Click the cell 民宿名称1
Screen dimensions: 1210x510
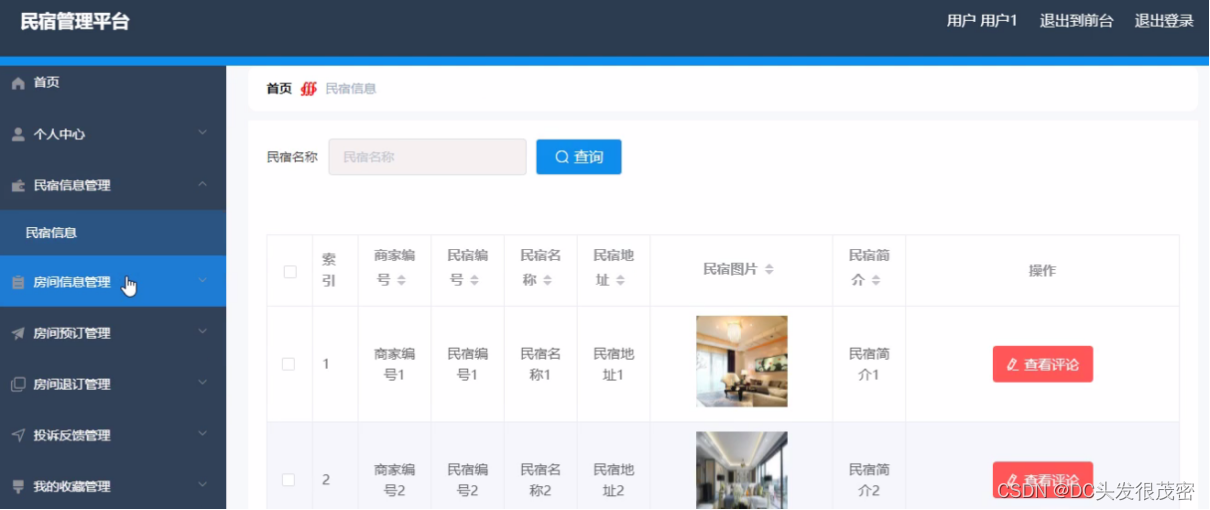(540, 364)
